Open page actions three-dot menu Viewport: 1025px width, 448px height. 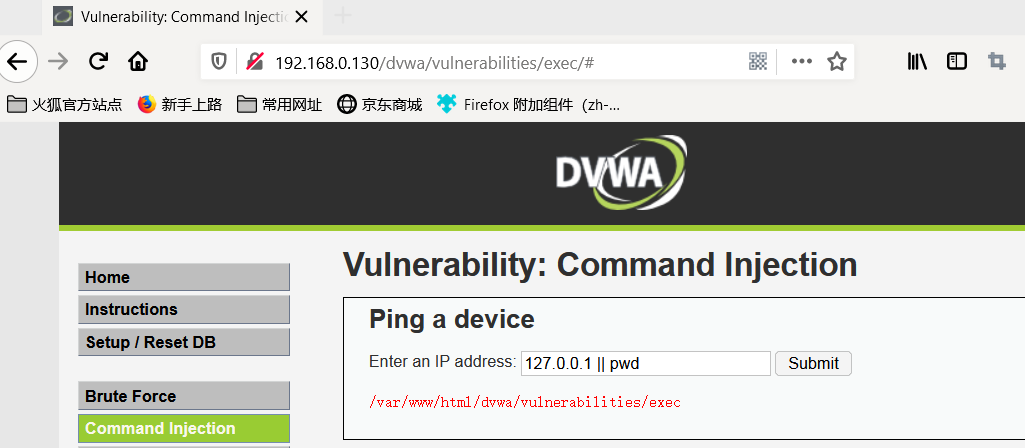801,61
